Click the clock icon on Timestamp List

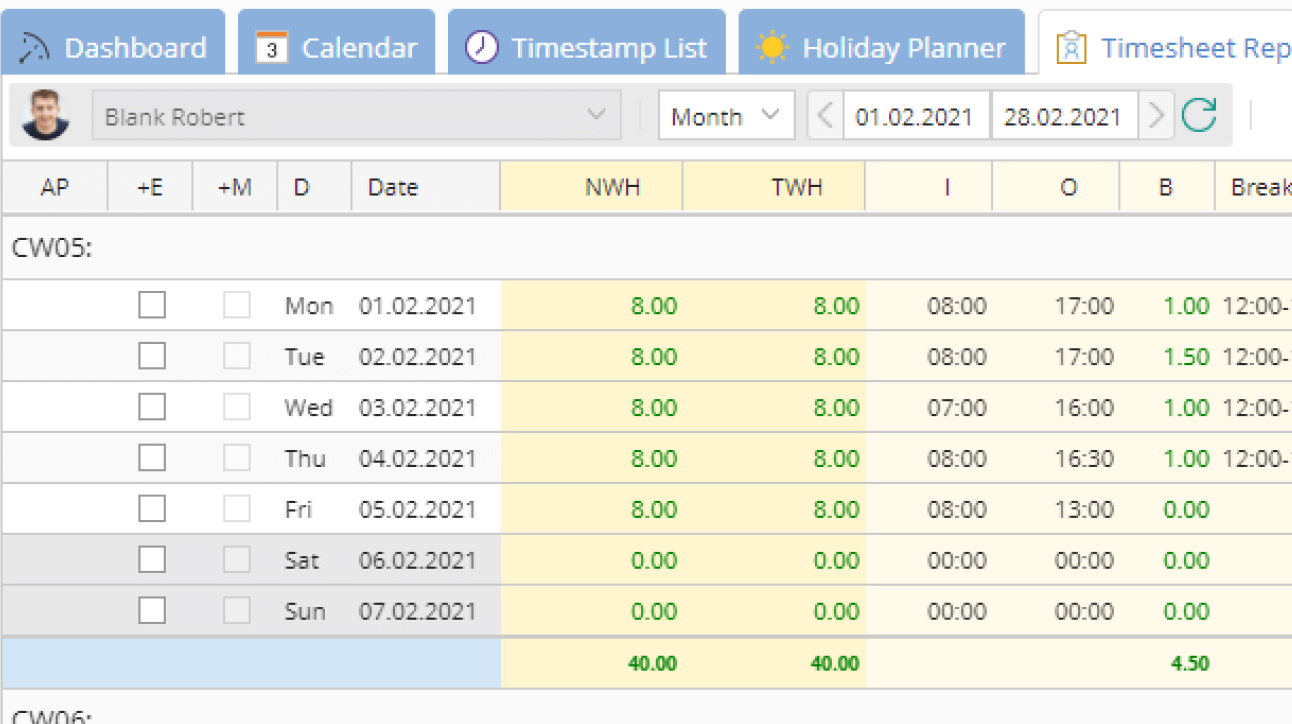click(481, 44)
